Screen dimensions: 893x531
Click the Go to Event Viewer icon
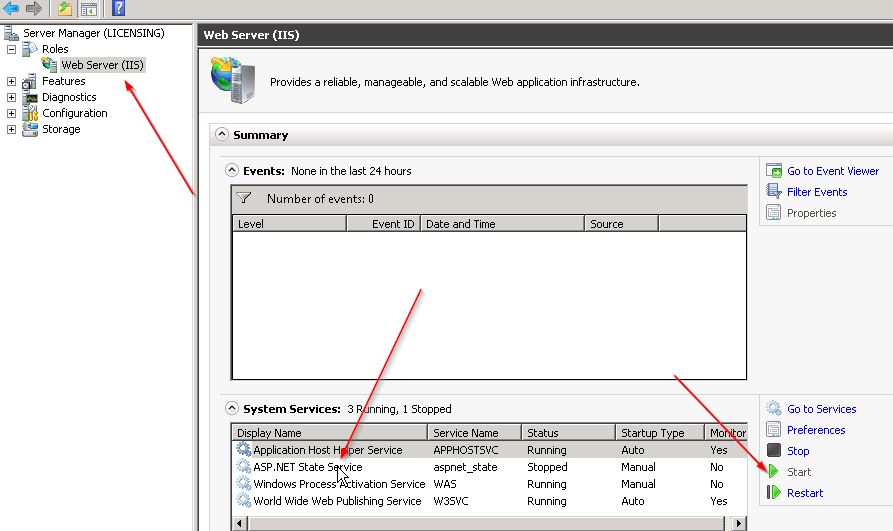pos(774,170)
